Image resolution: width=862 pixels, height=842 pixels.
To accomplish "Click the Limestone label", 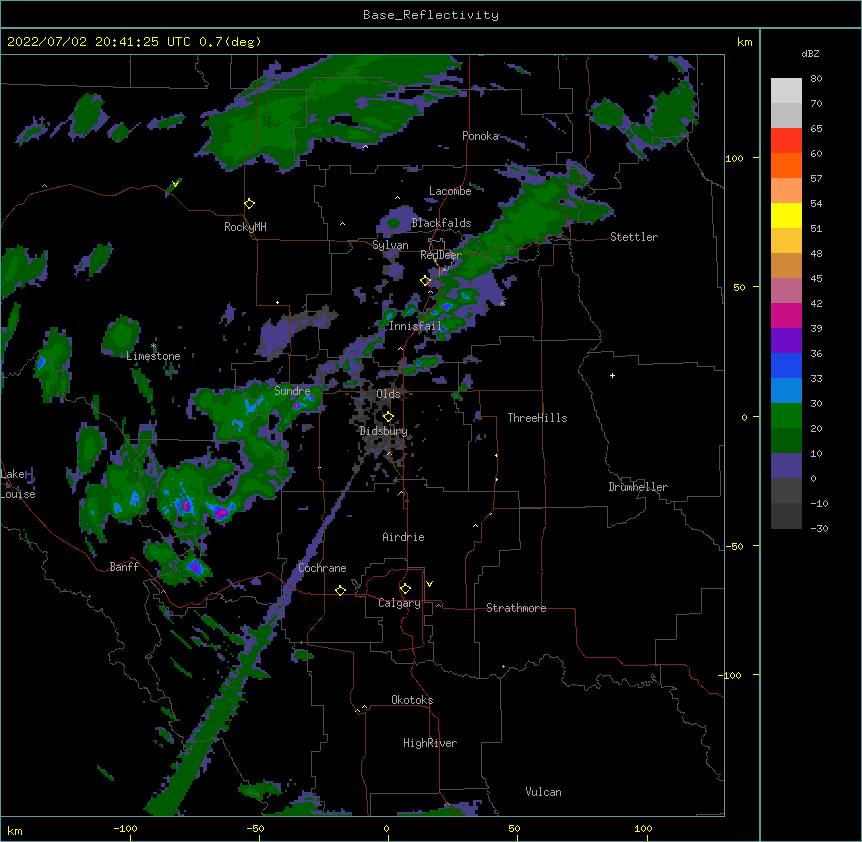I will coord(153,356).
